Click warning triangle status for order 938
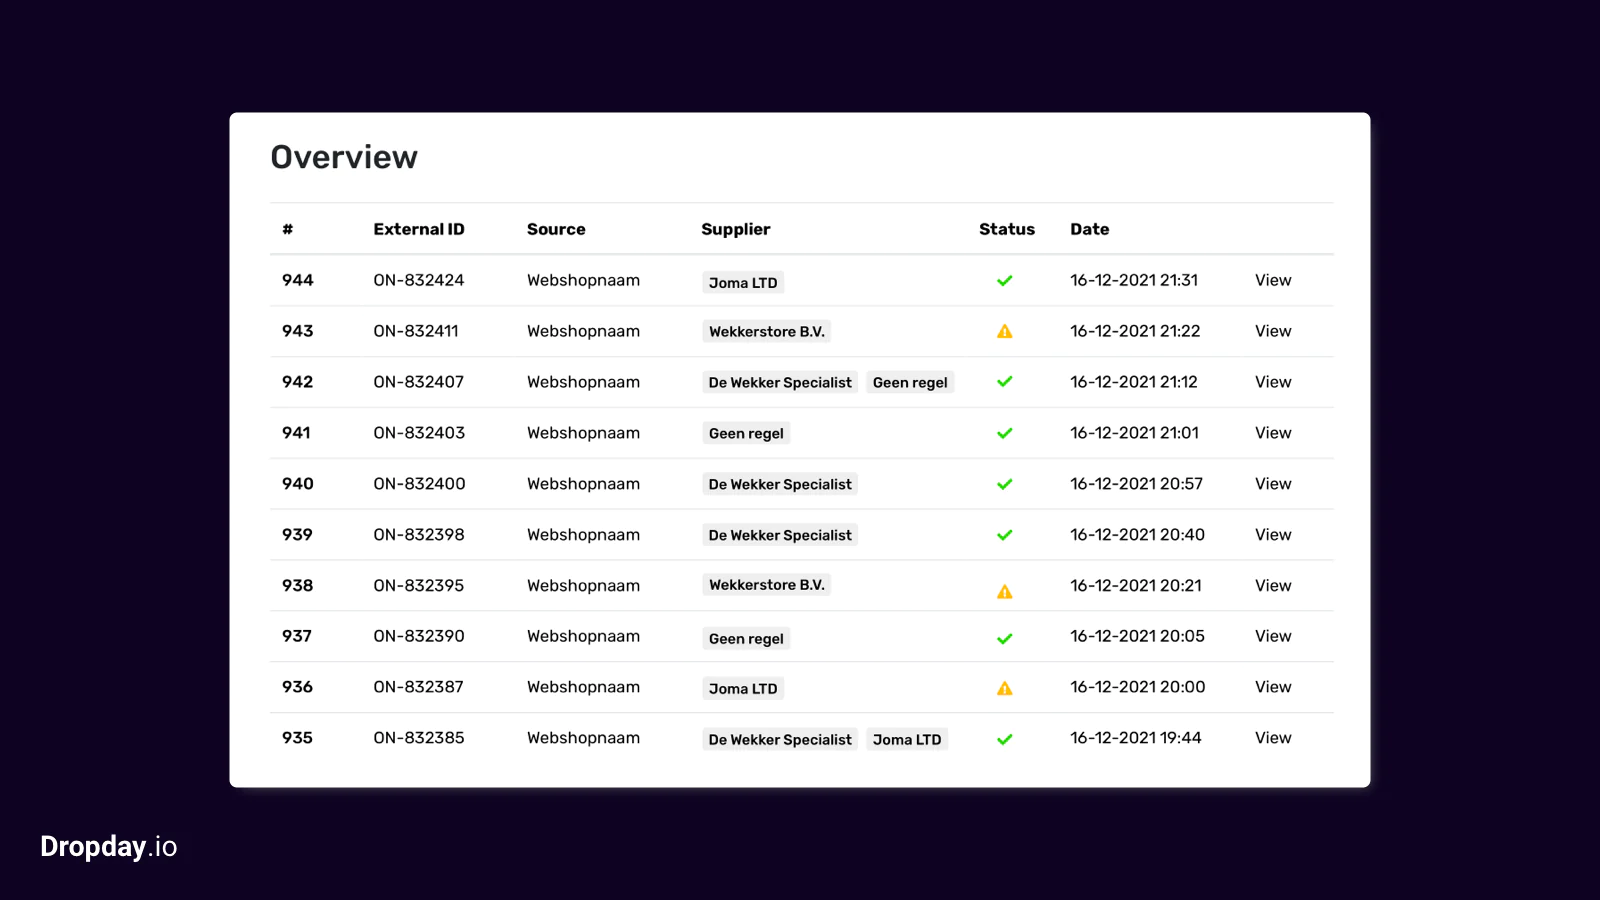Screen dimensions: 1600x900 (x=1005, y=591)
